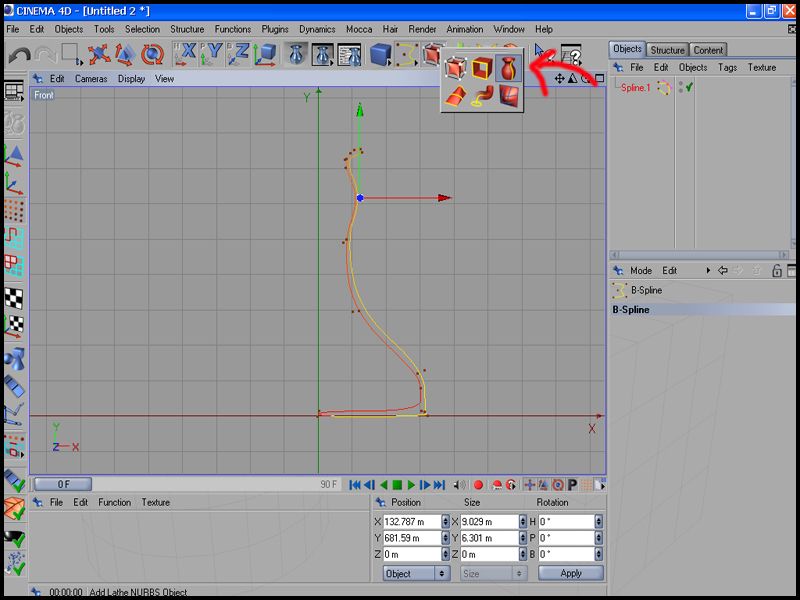The width and height of the screenshot is (800, 600).
Task: Click the Add Cube primitive icon
Action: pos(380,55)
